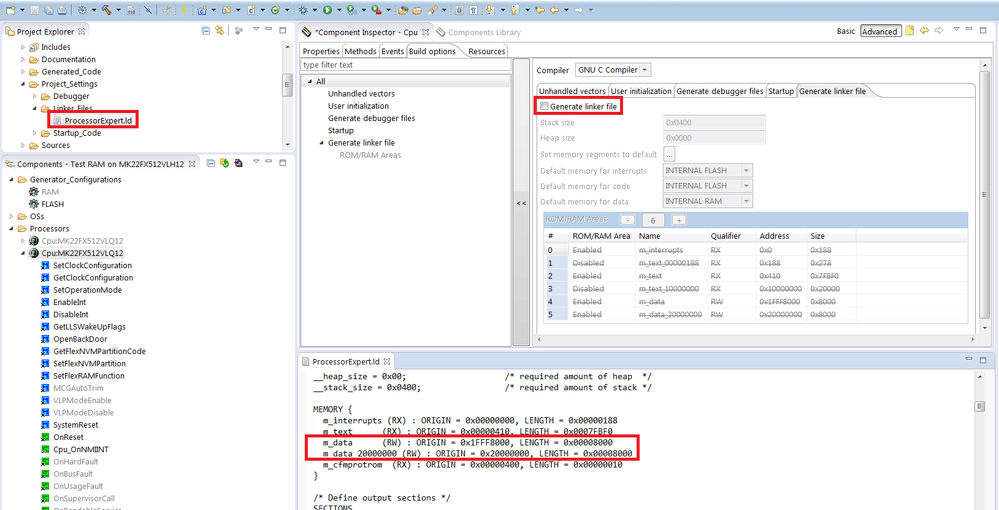Viewport: 999px width, 510px height.
Task: Select the Startup sub-tab
Action: click(781, 91)
